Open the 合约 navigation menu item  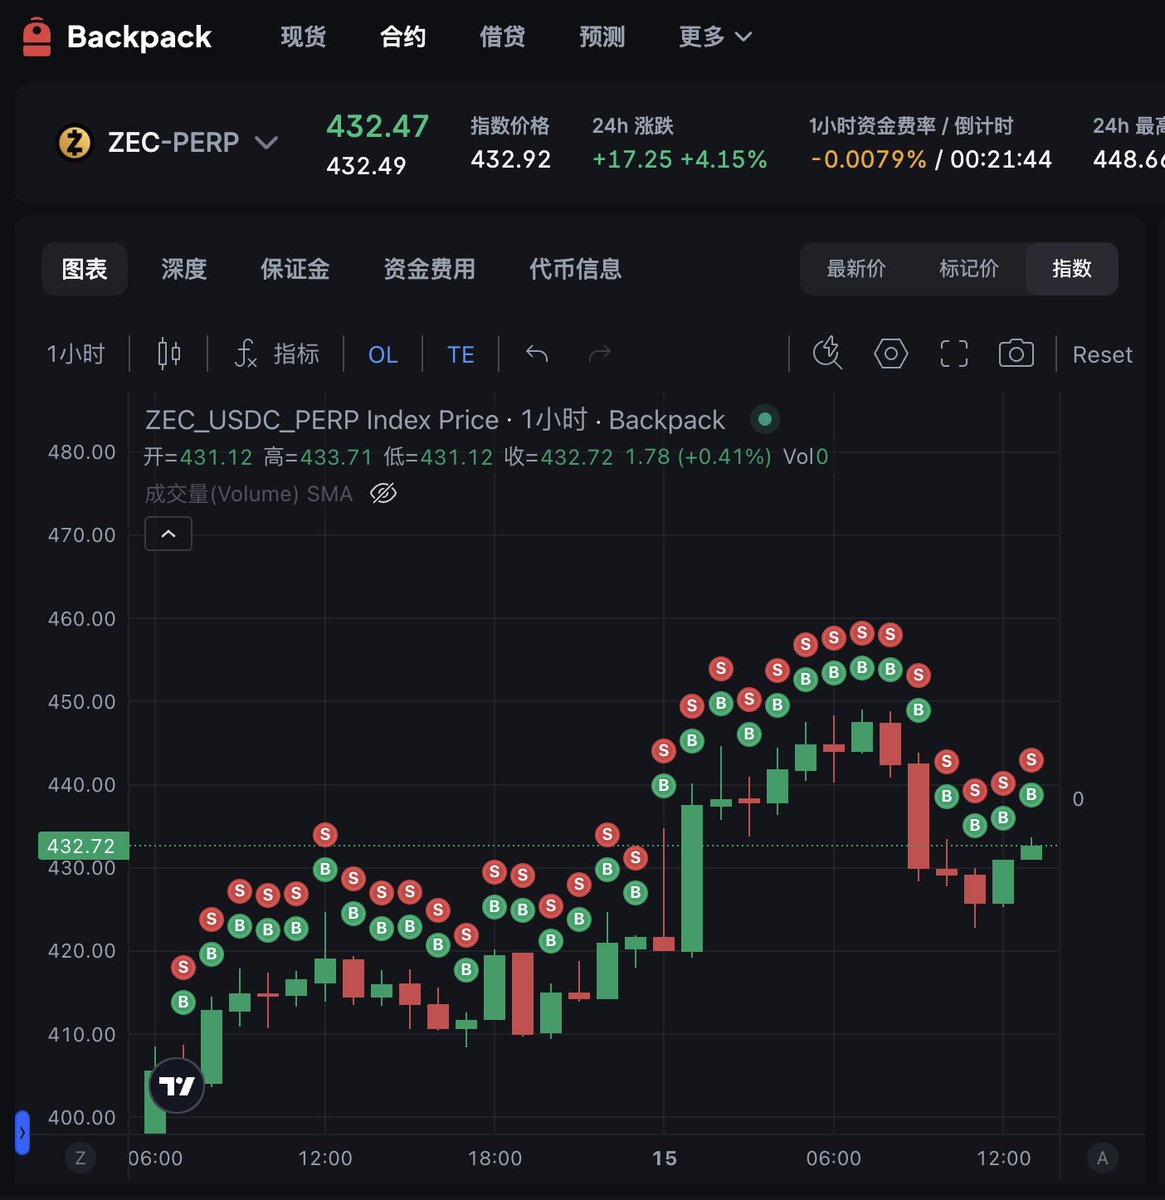[403, 37]
